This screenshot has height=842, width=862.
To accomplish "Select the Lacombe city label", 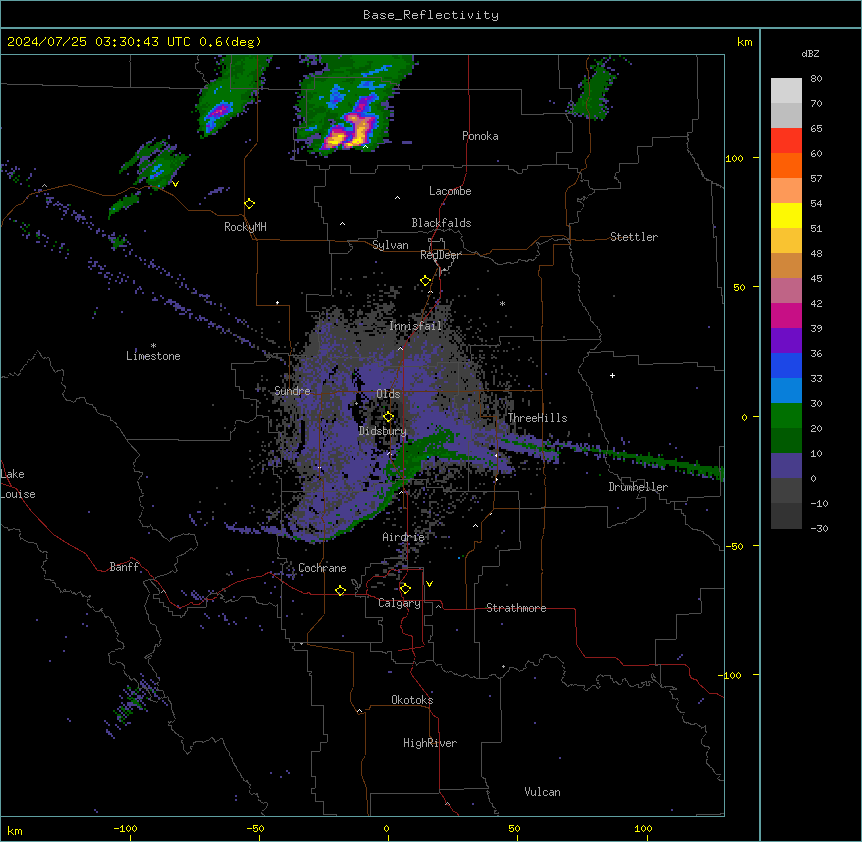I will pos(450,191).
